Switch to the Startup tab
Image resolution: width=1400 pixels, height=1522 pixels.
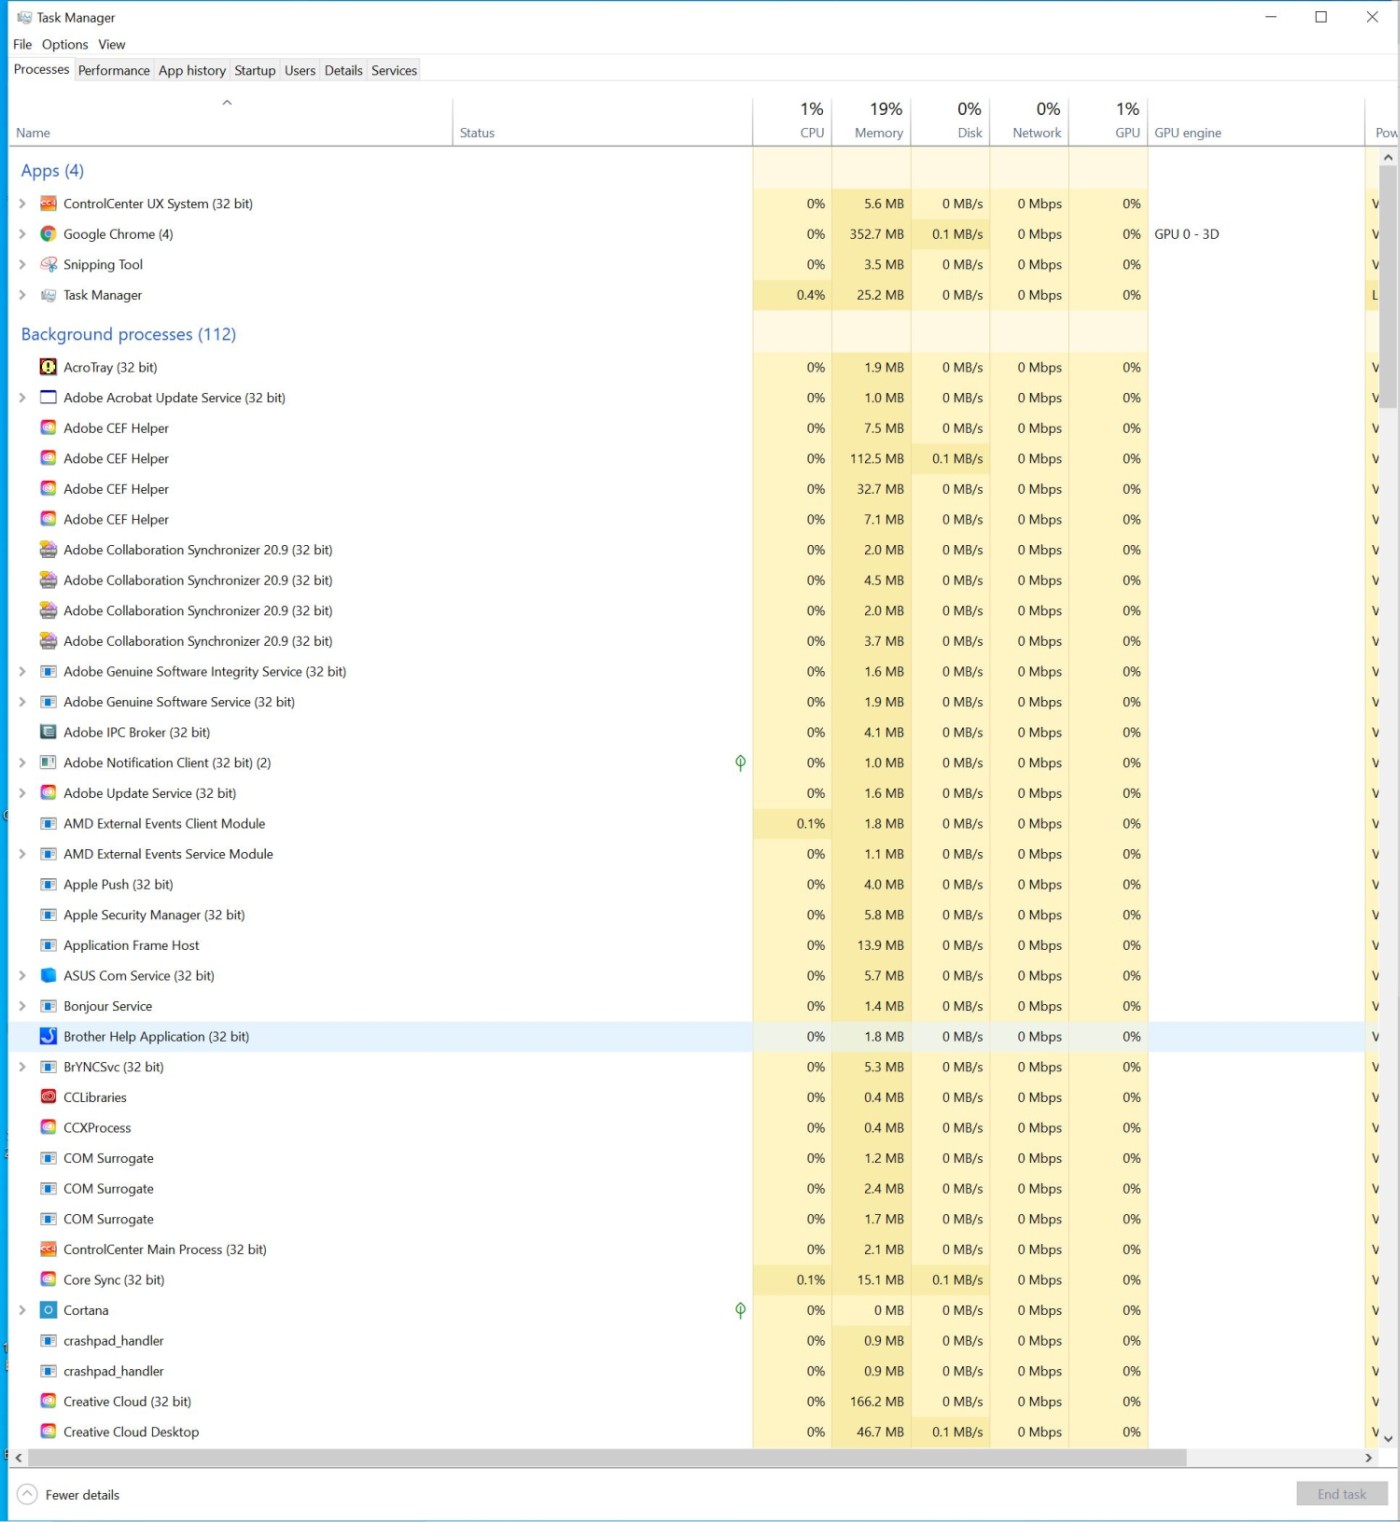pos(255,70)
